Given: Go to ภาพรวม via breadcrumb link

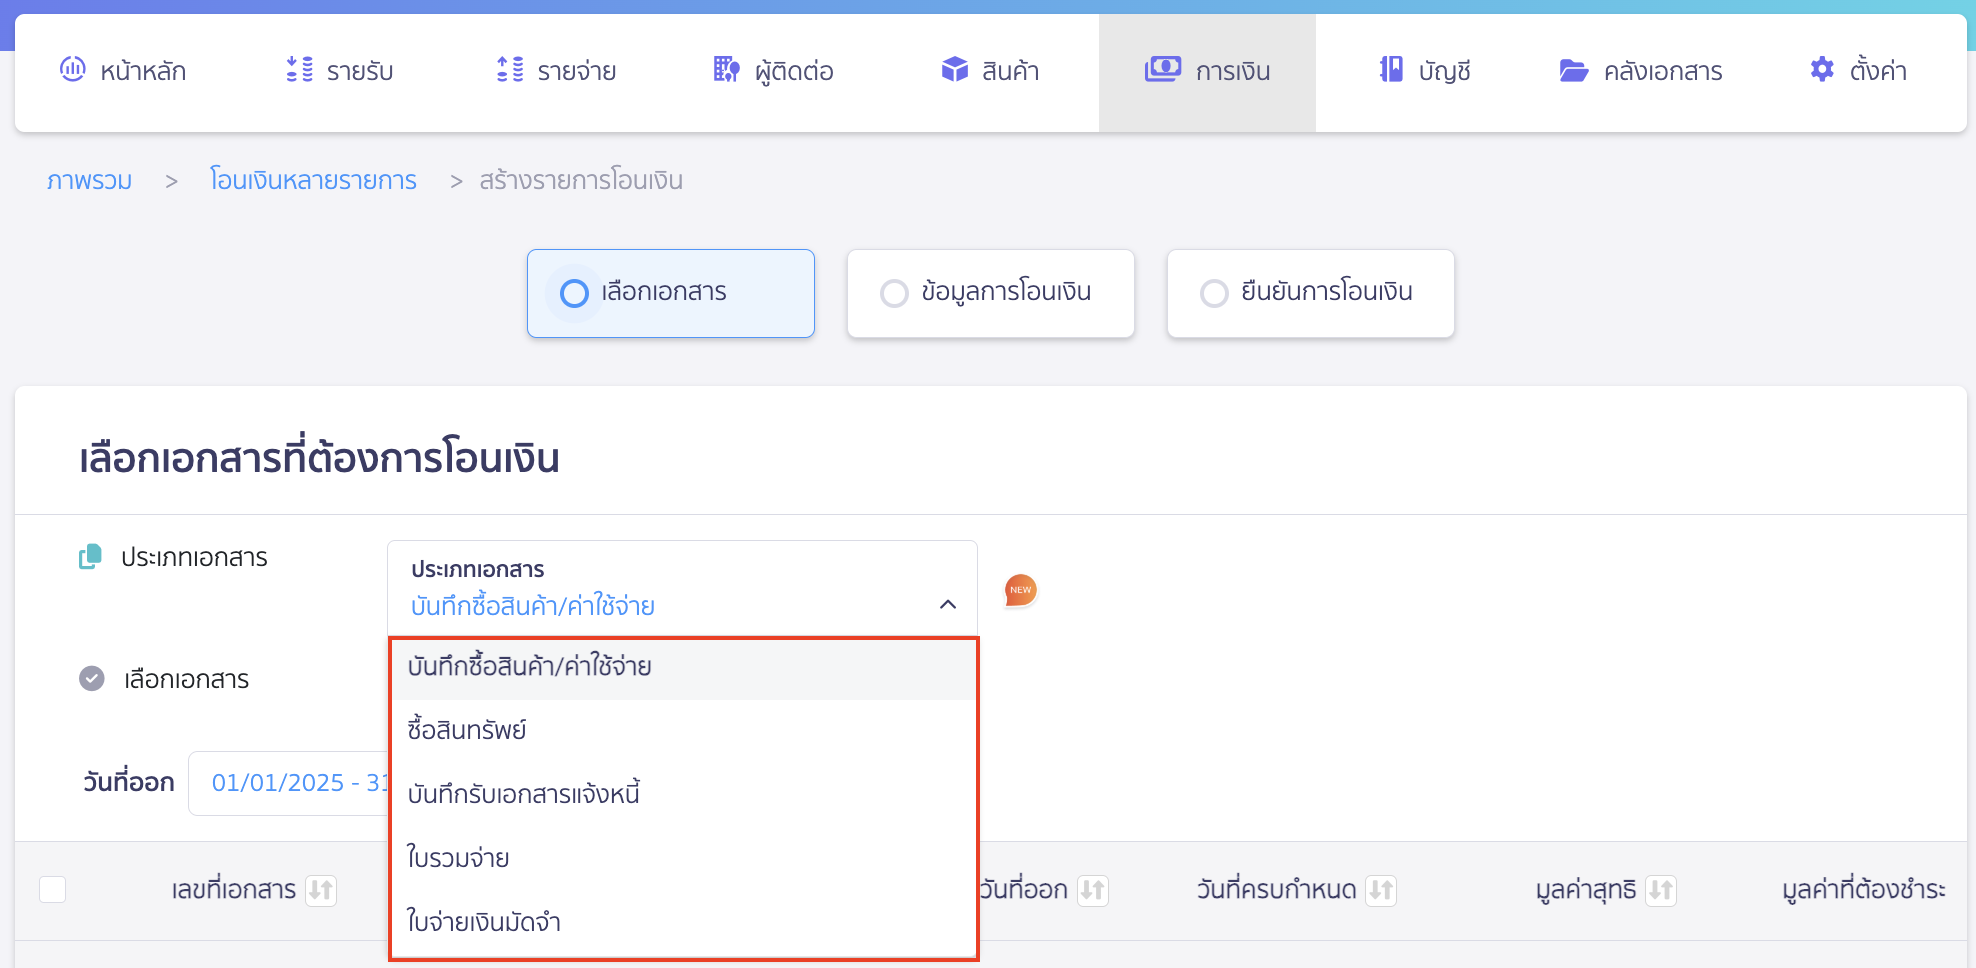Looking at the screenshot, I should tap(89, 180).
